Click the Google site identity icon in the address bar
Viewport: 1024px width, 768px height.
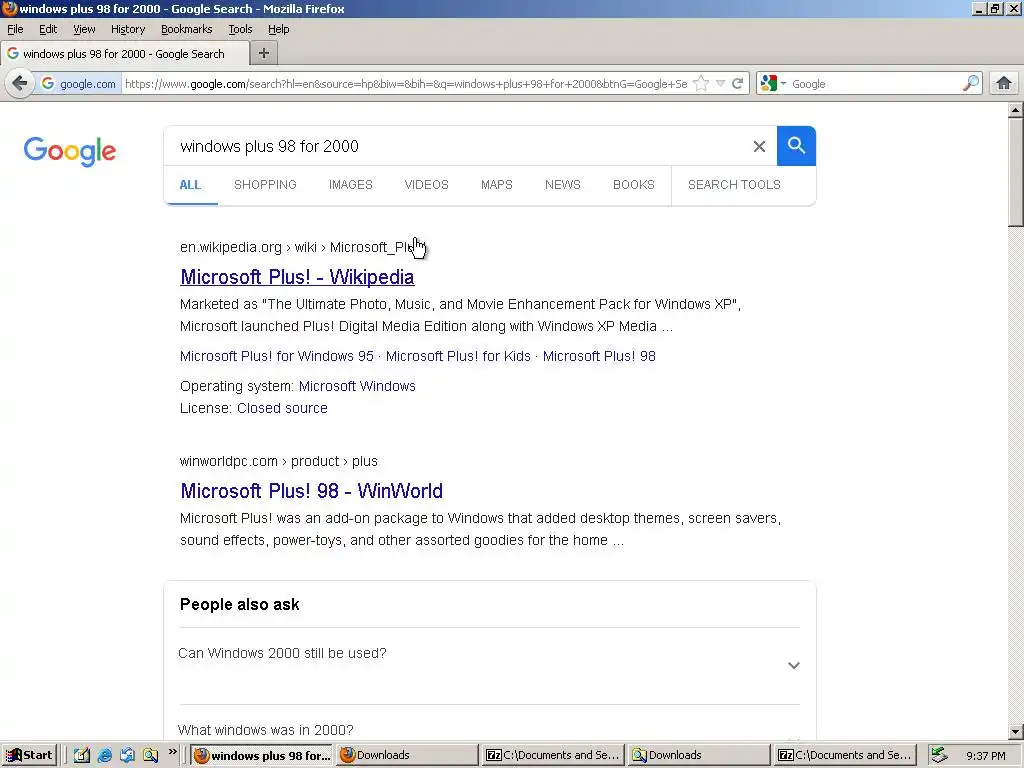coord(48,84)
